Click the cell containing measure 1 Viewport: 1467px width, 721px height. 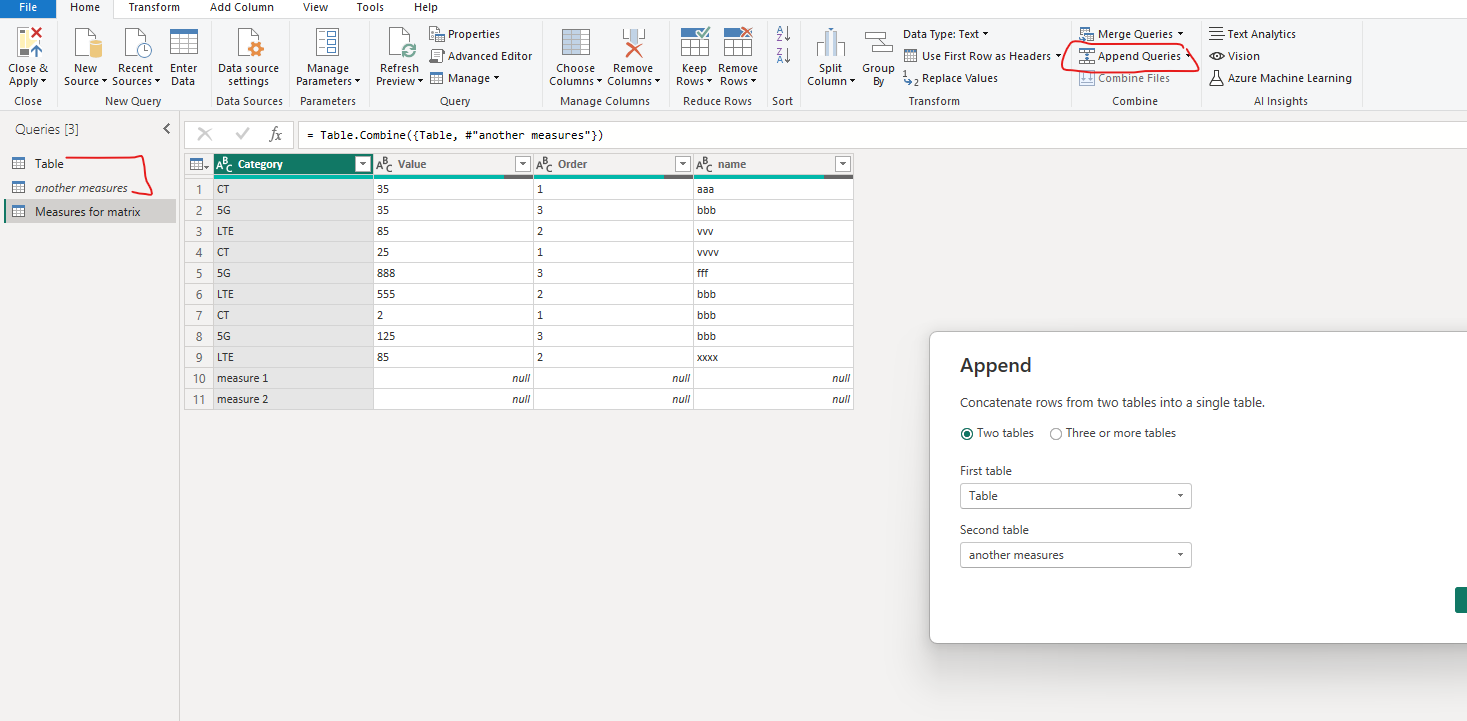293,378
